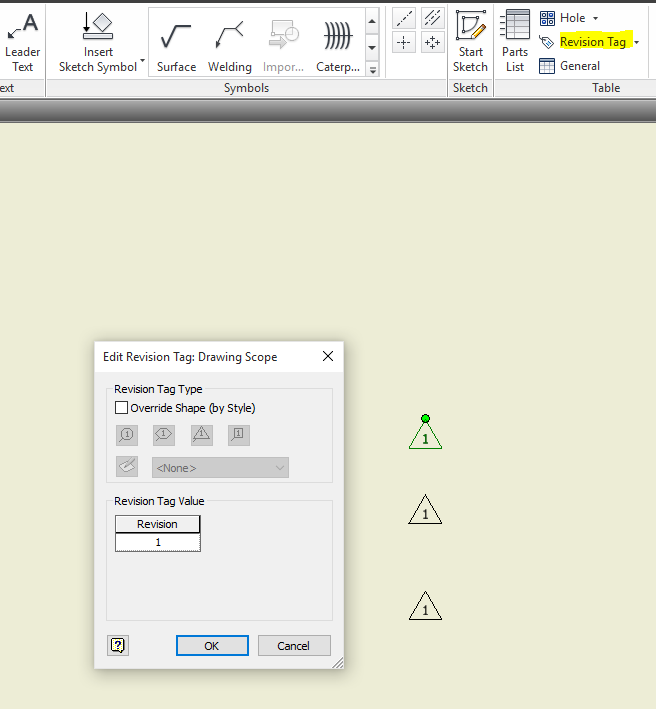Click the user-defined sketch symbol shape button

127,466
